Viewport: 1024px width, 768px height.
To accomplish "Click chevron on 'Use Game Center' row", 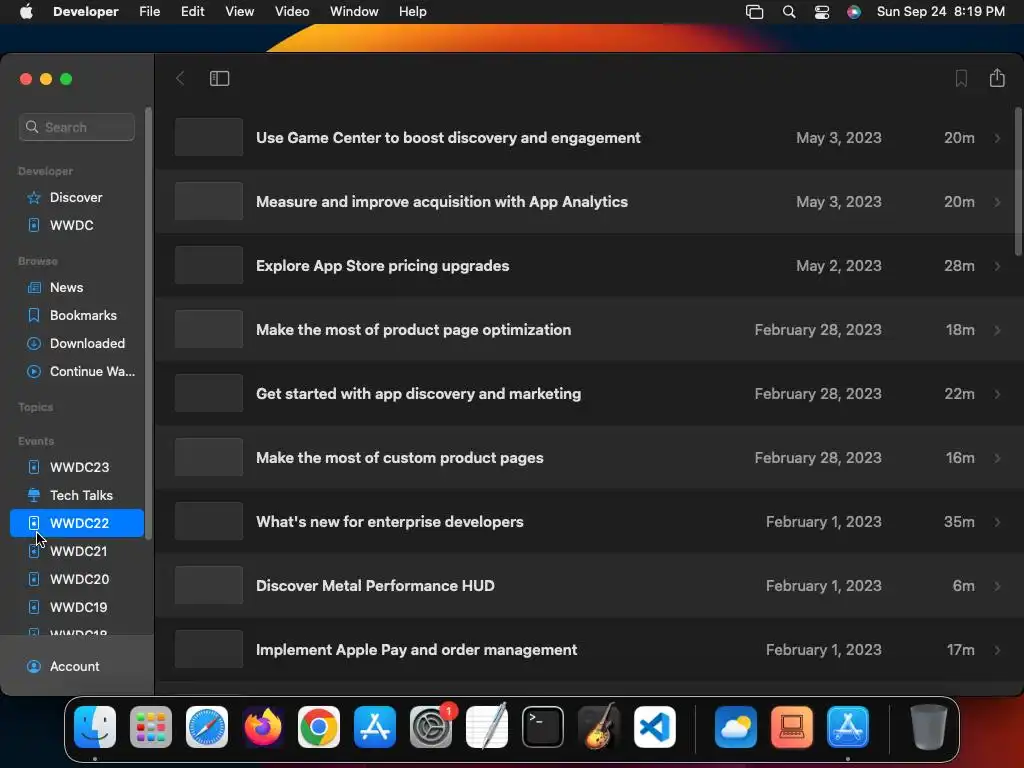I will [997, 138].
